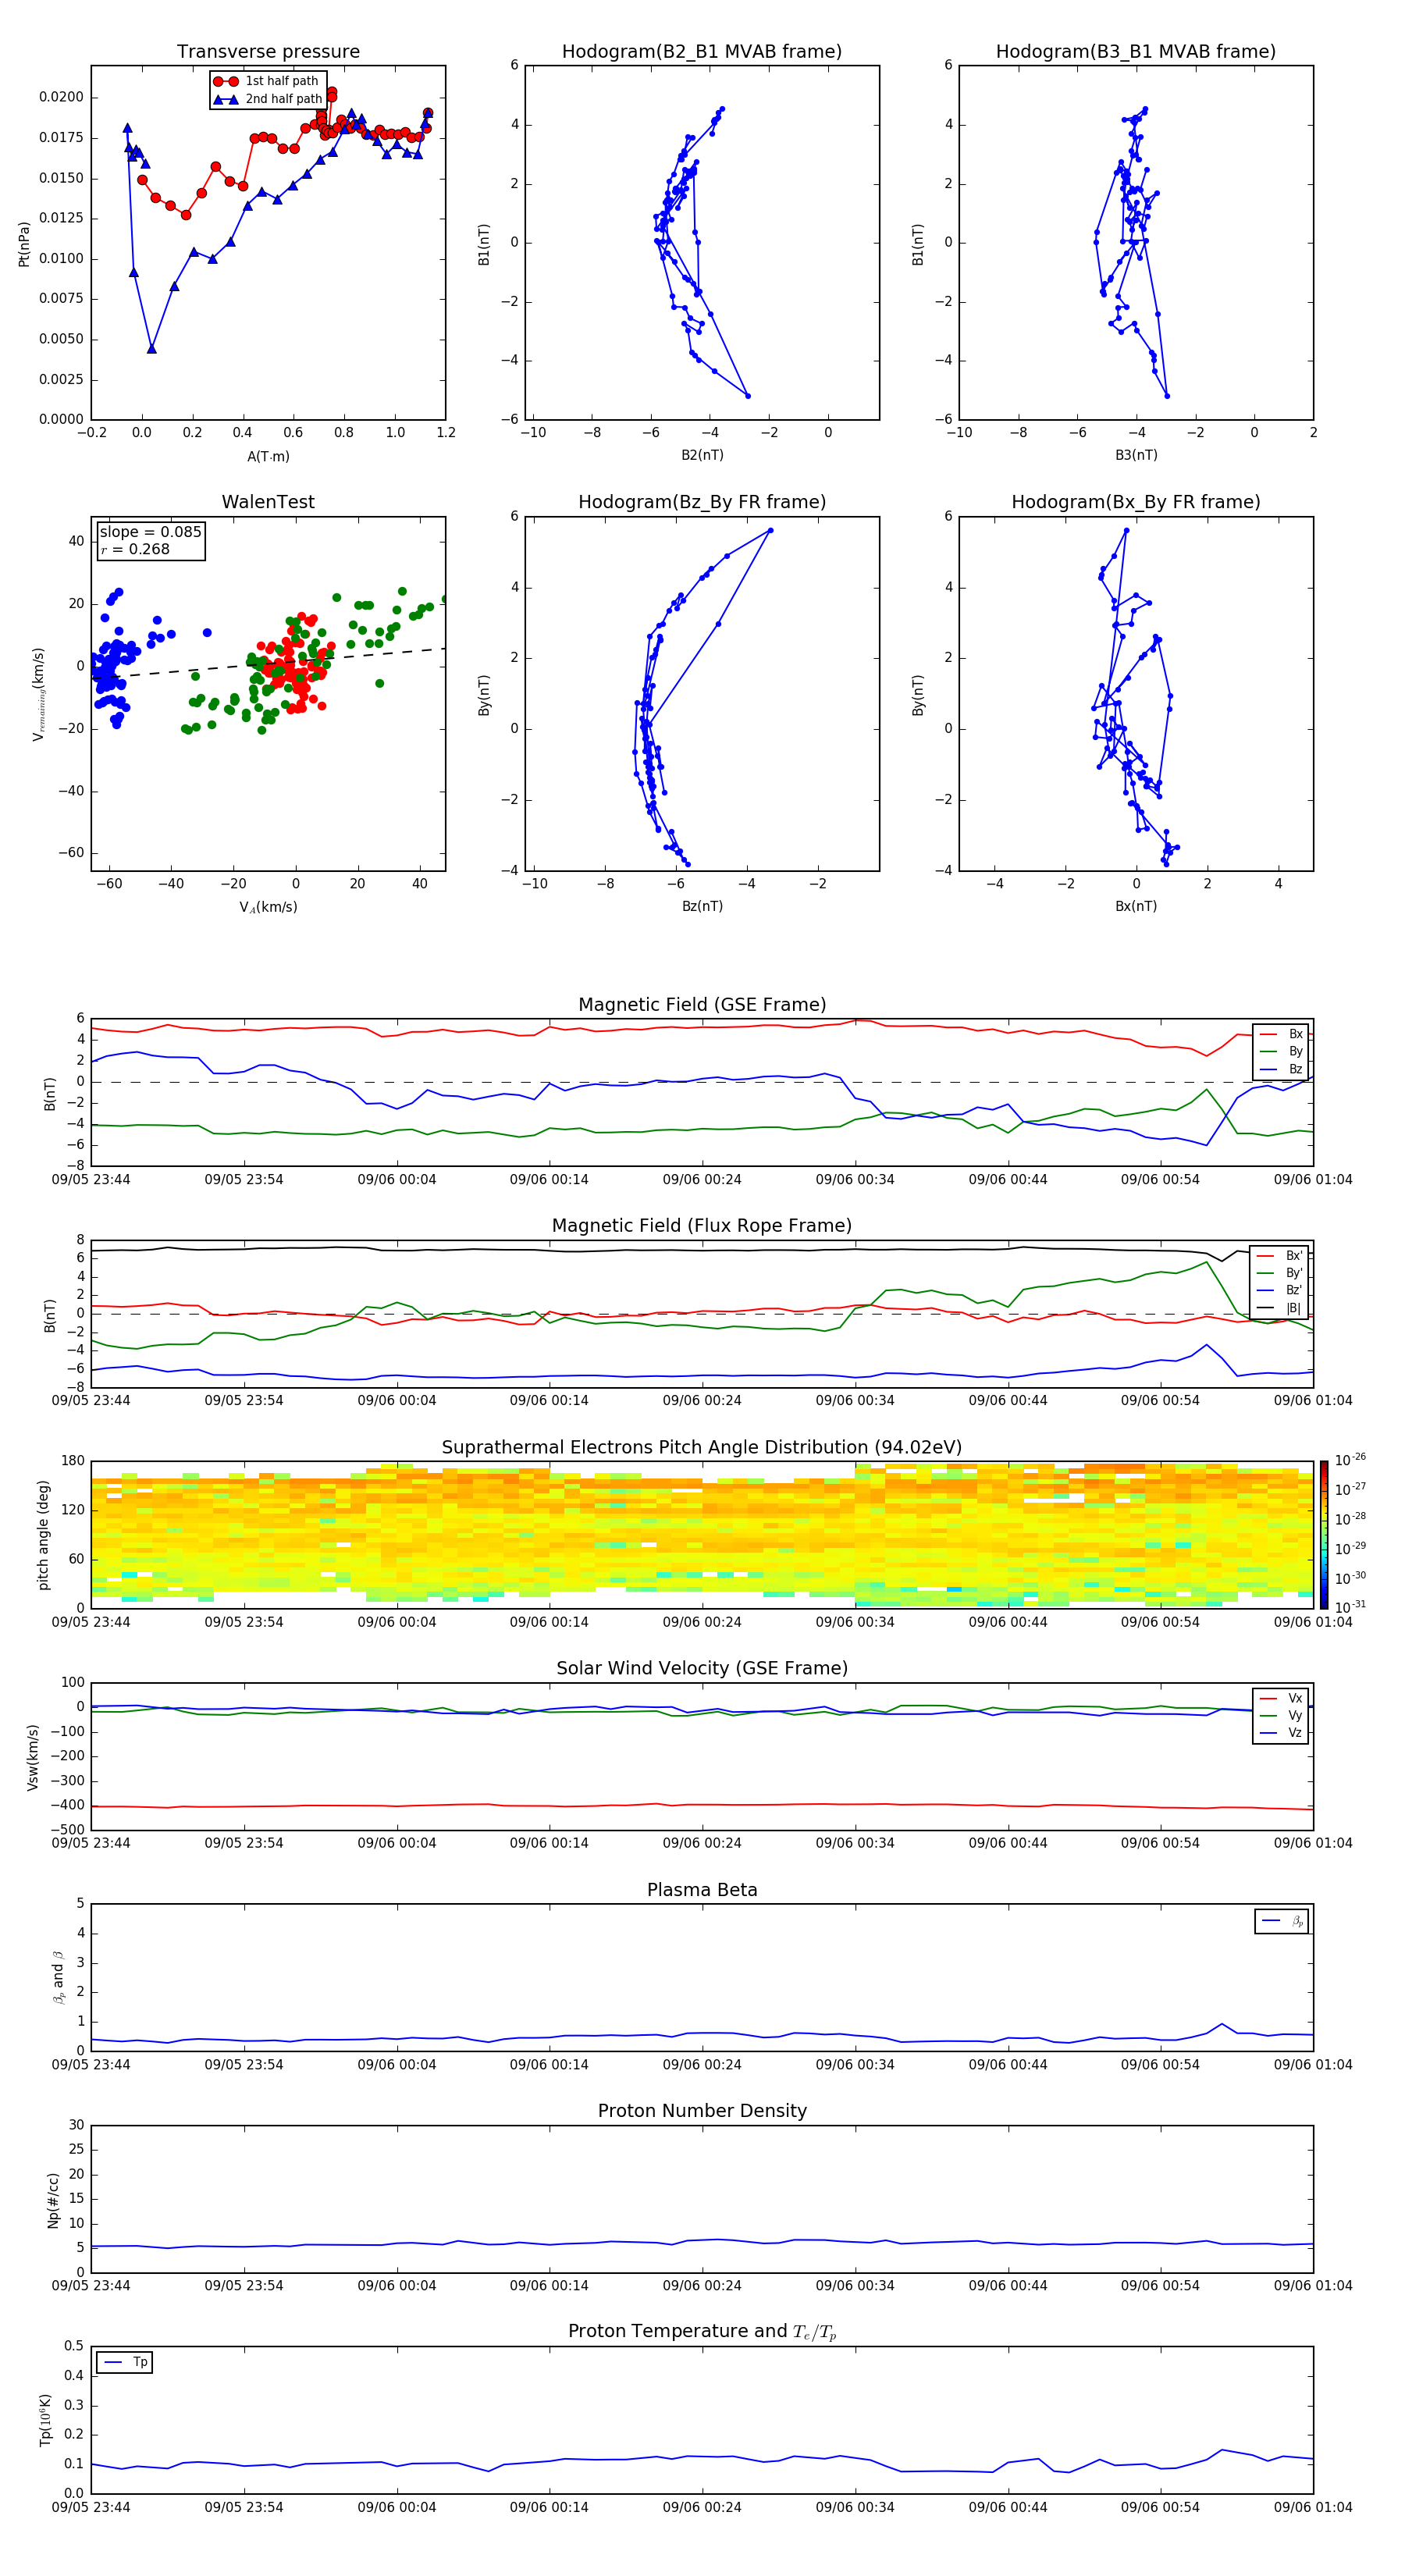Click the "Tp(10^6K)" y-axis label

[45, 2420]
